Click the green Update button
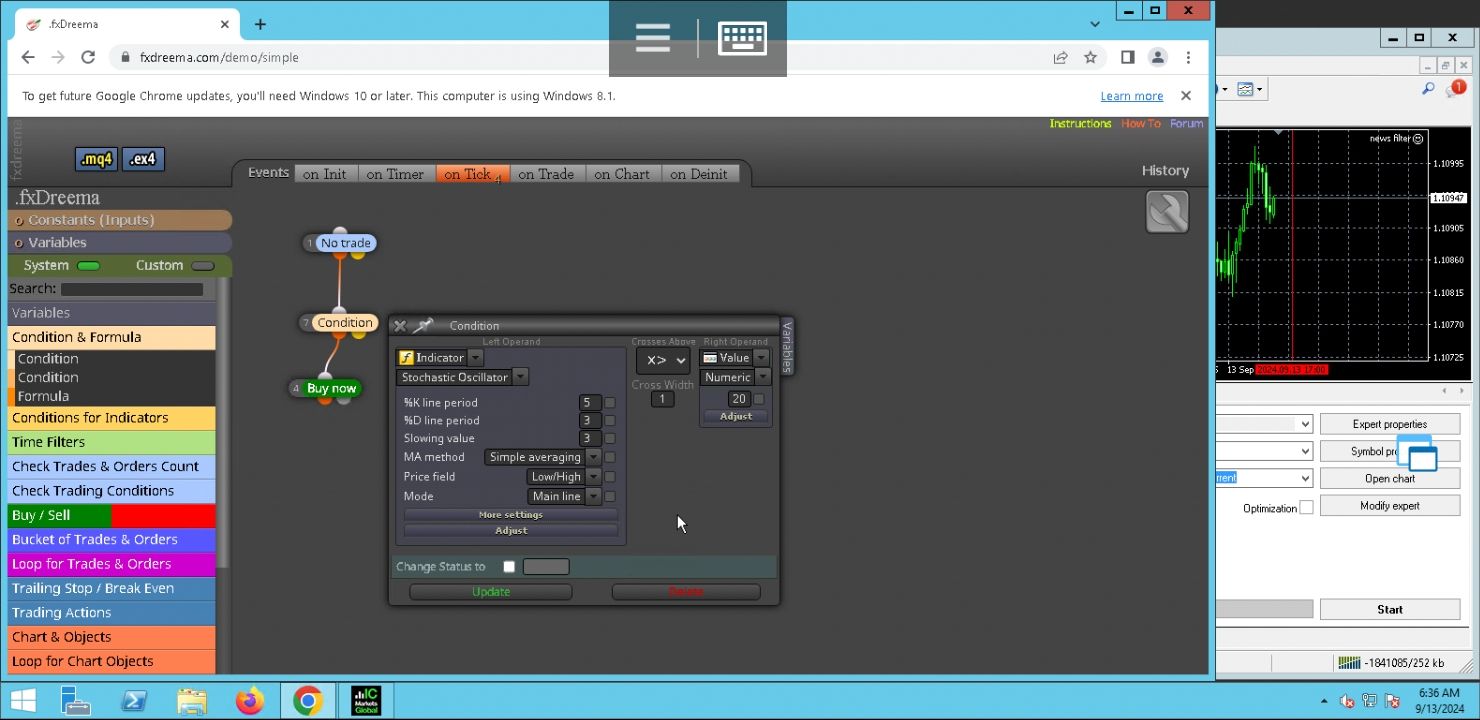 491,592
